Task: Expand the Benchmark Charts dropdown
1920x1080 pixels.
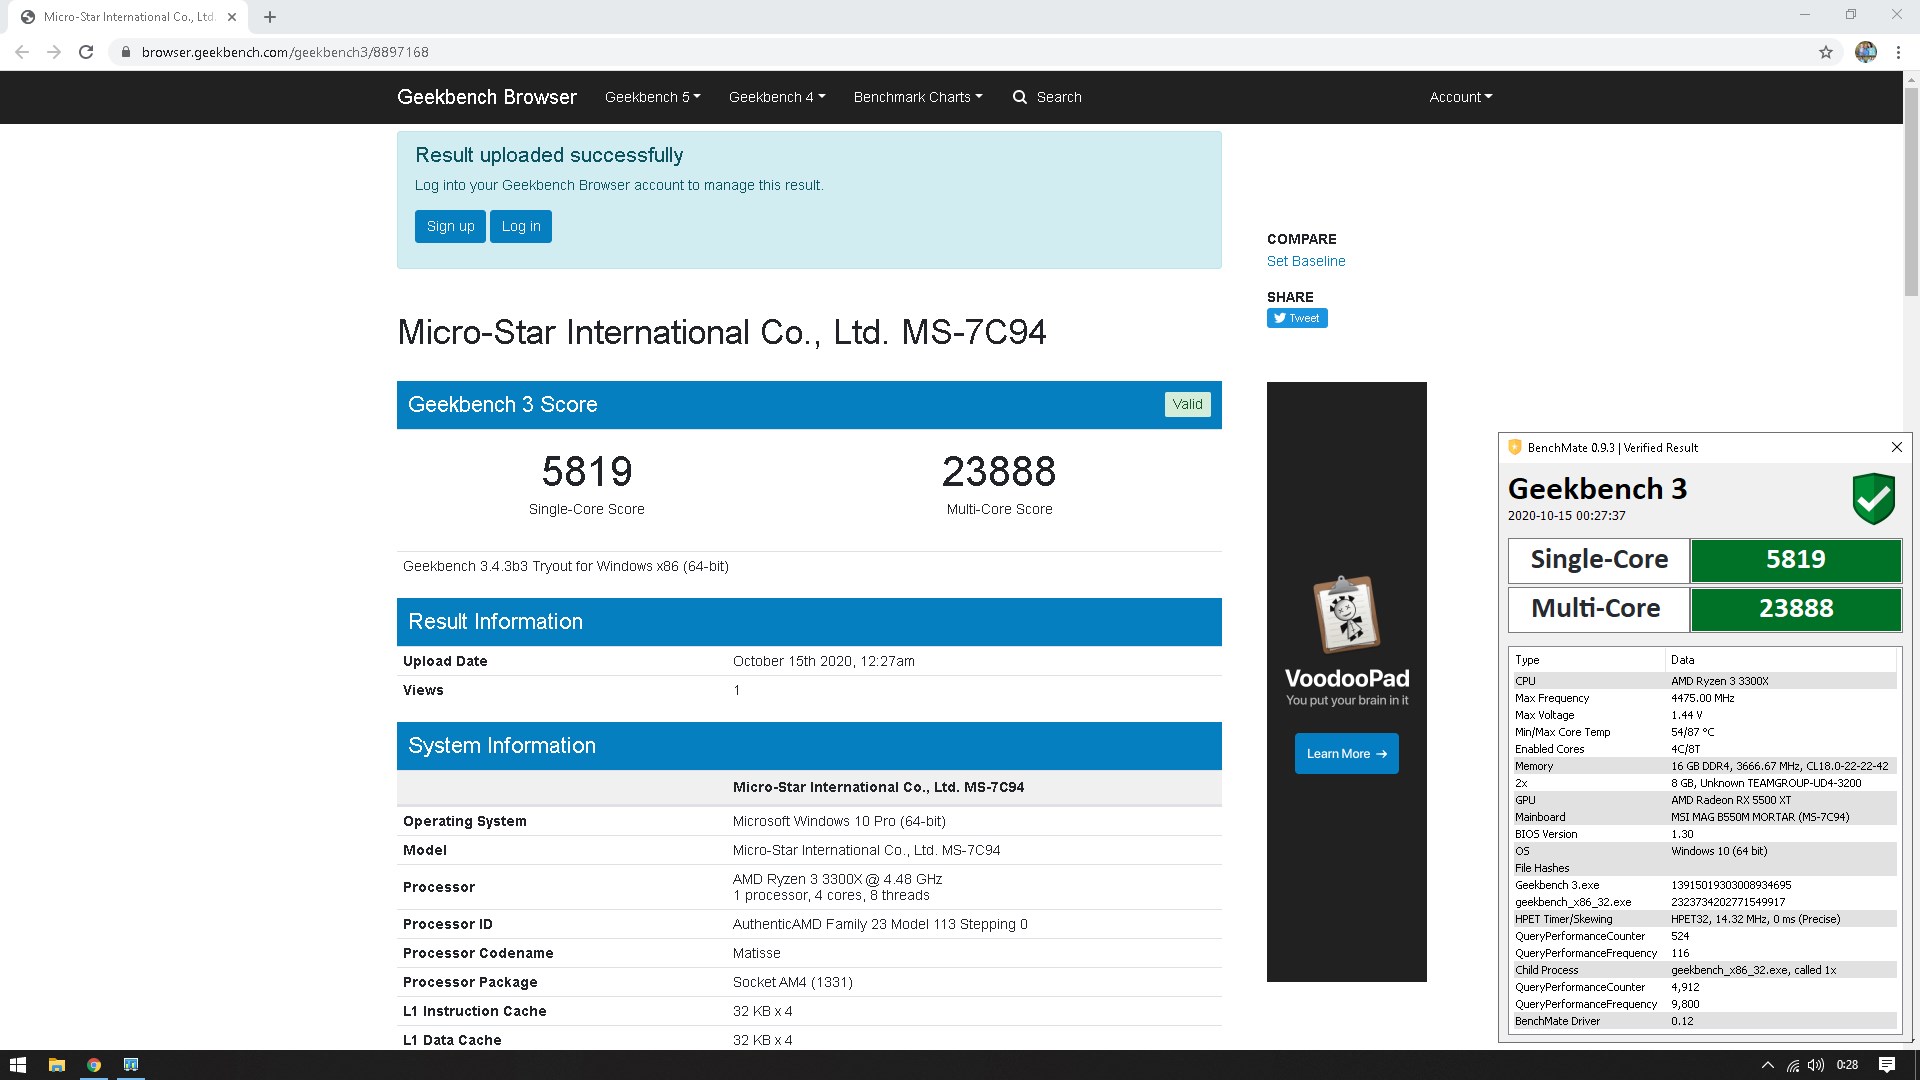Action: [x=918, y=97]
